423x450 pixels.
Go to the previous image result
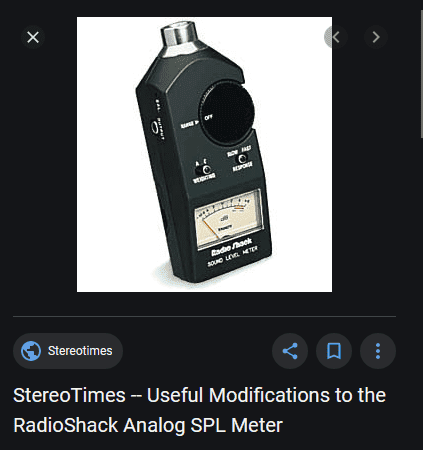[336, 37]
